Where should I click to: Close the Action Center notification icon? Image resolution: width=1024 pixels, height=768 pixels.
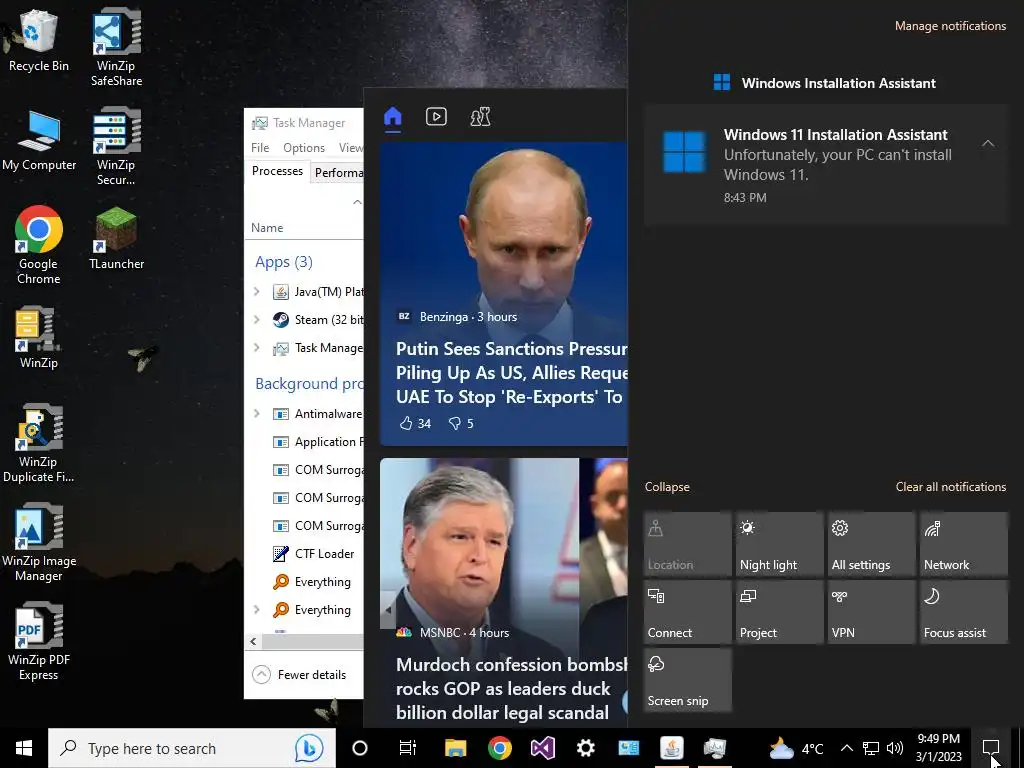coord(991,748)
